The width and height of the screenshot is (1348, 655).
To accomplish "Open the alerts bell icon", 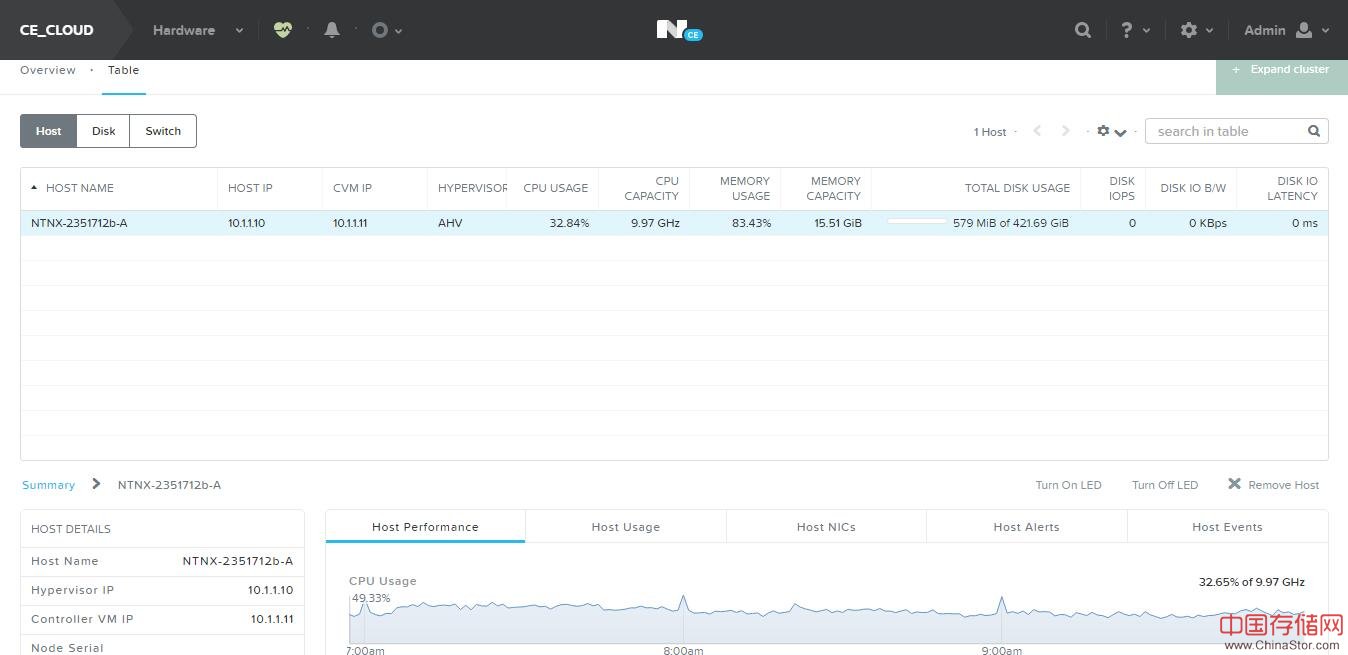I will point(332,30).
